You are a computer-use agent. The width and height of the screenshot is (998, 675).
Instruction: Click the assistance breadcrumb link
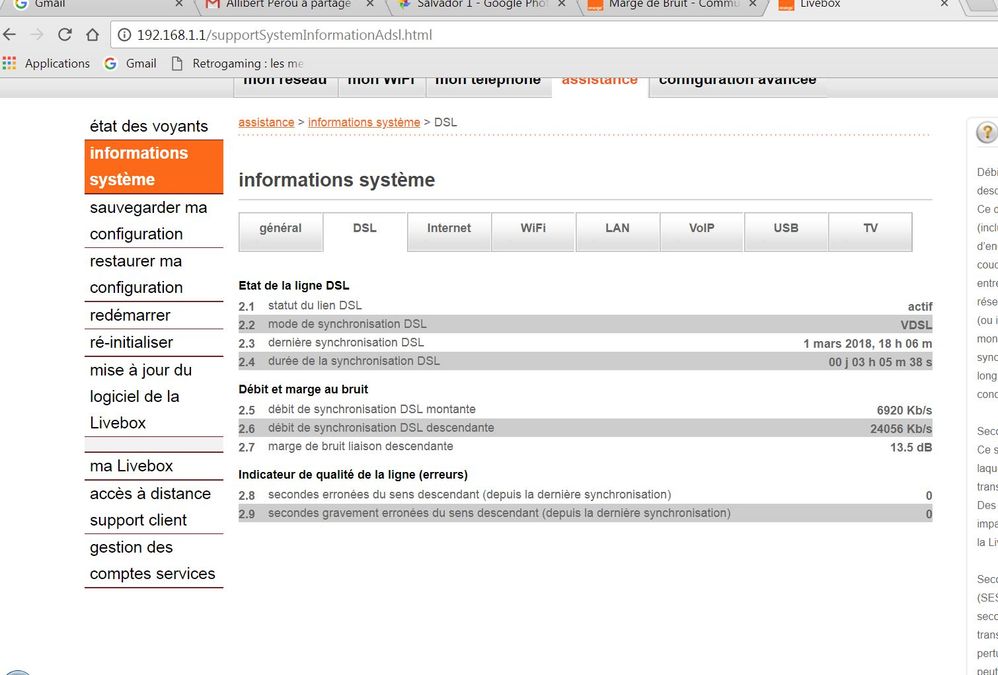265,122
